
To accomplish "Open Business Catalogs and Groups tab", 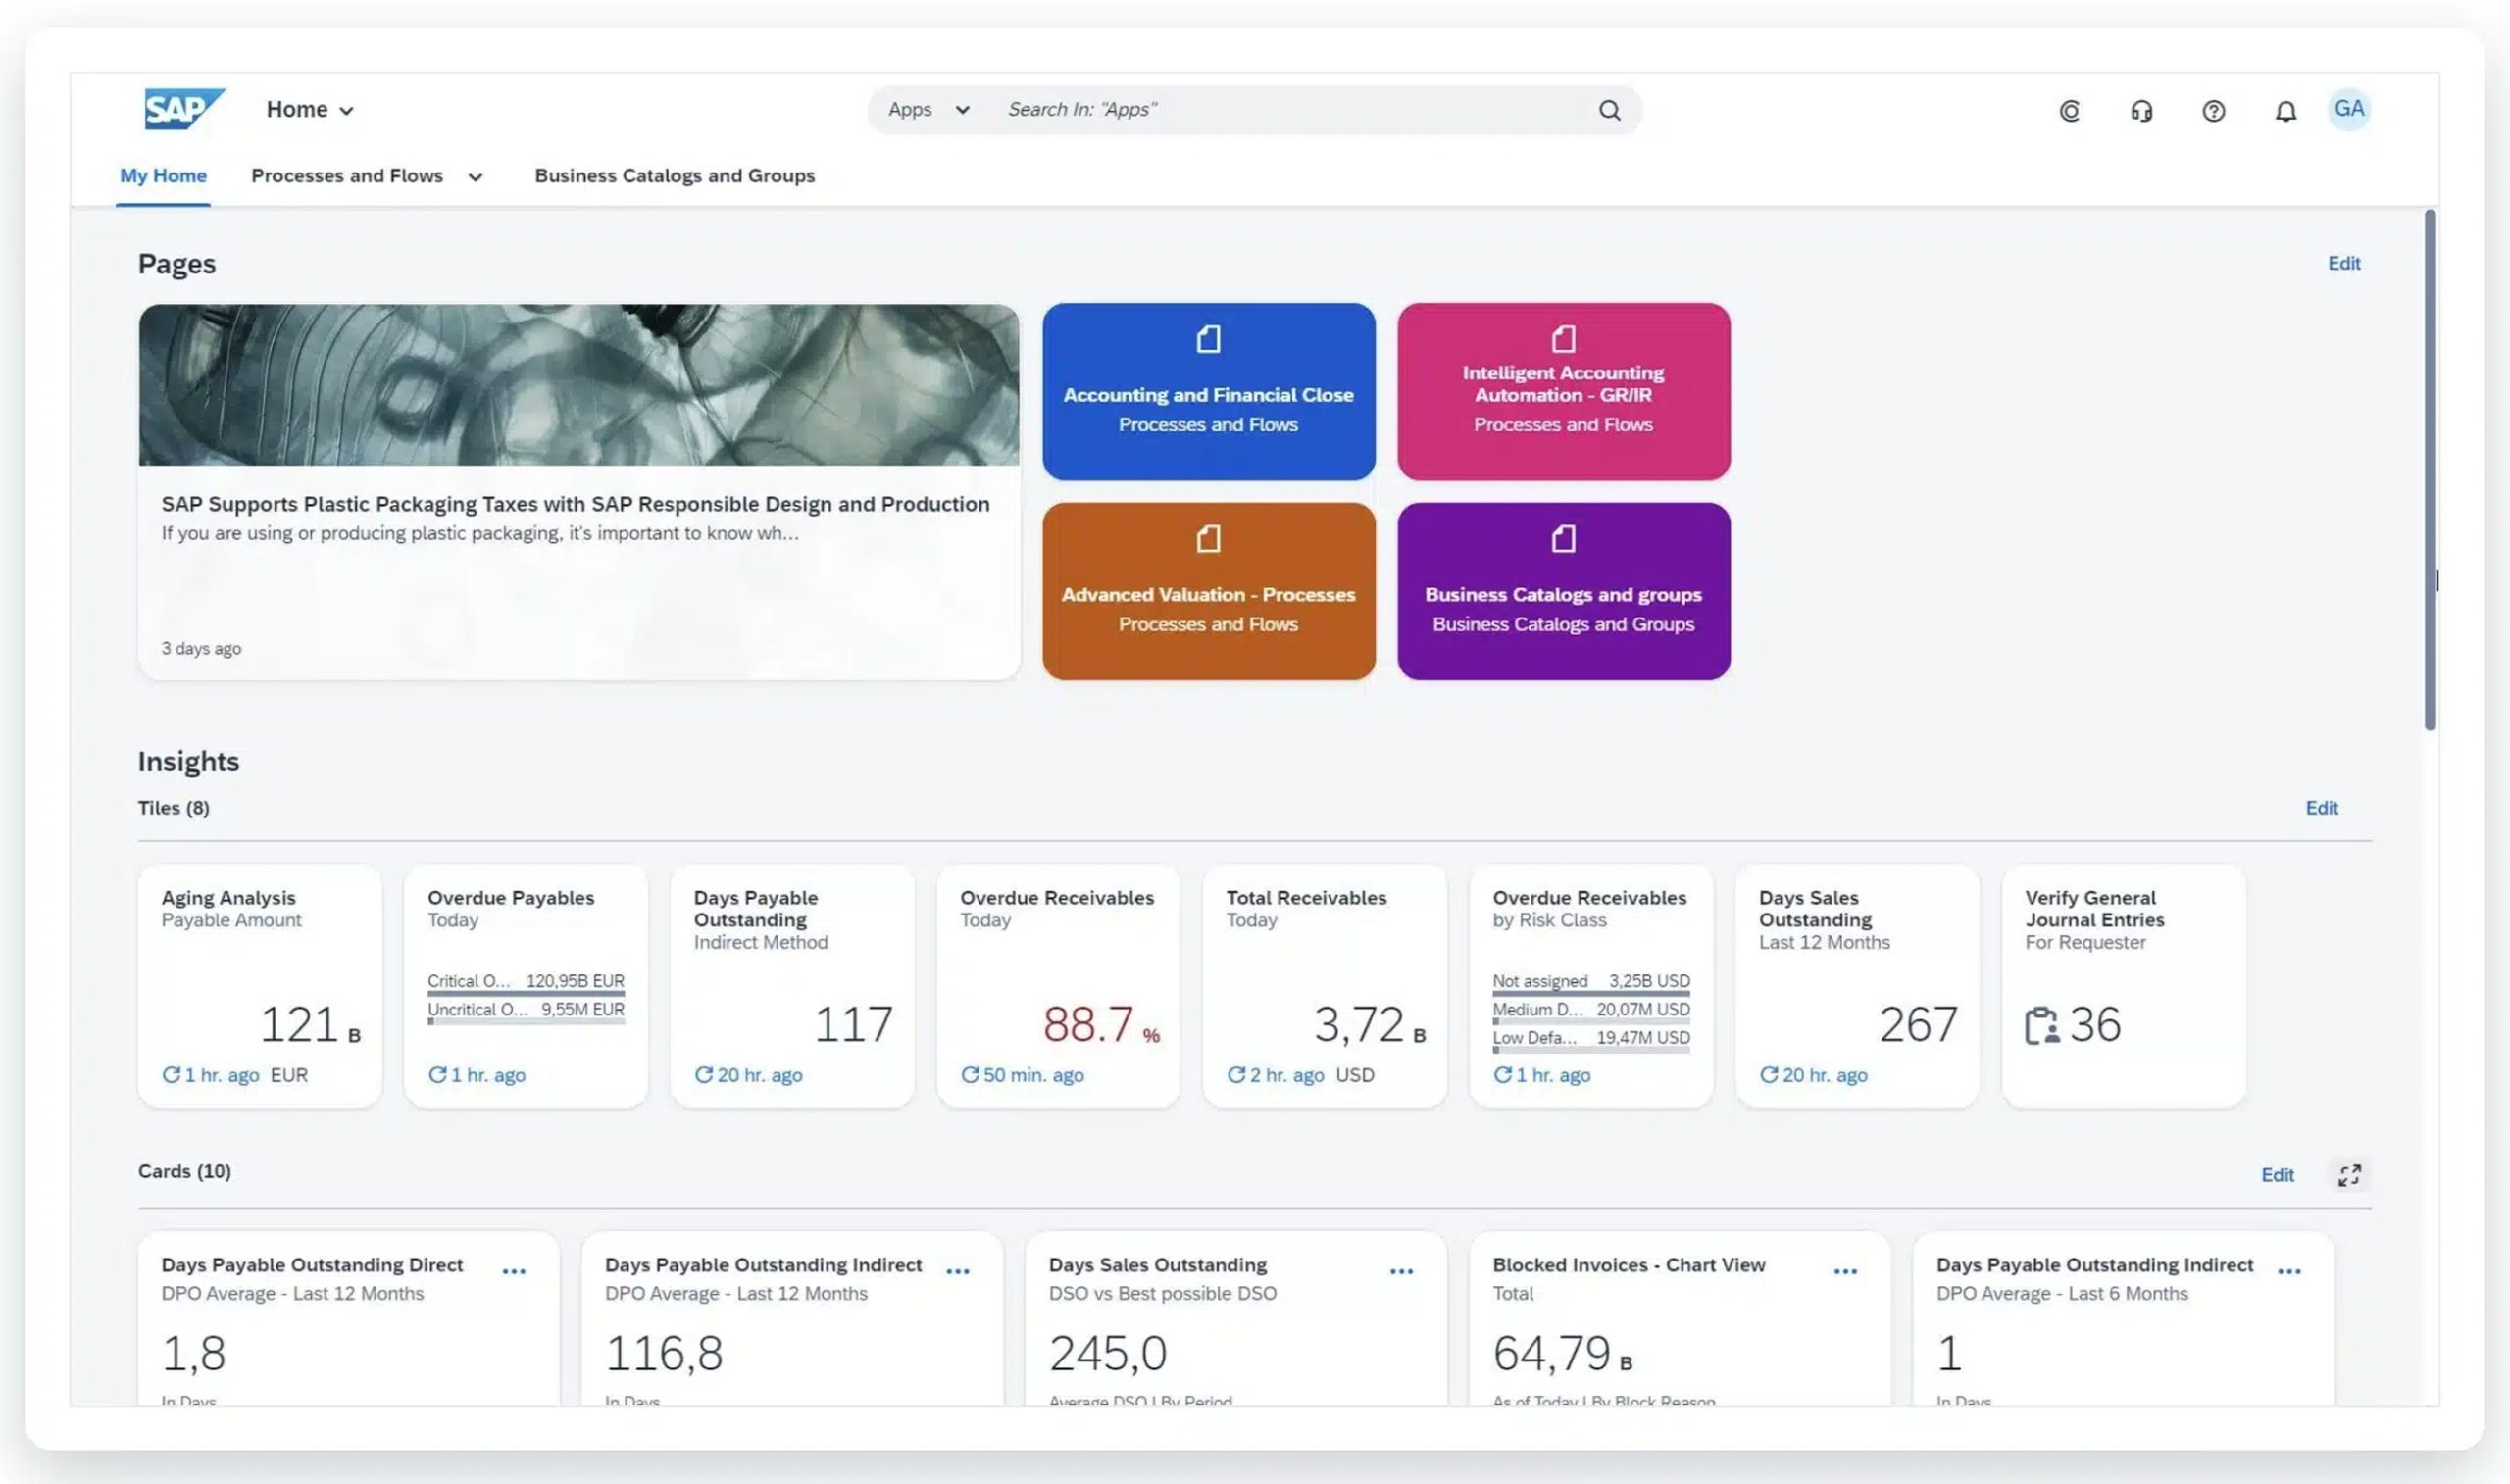I will coord(675,176).
